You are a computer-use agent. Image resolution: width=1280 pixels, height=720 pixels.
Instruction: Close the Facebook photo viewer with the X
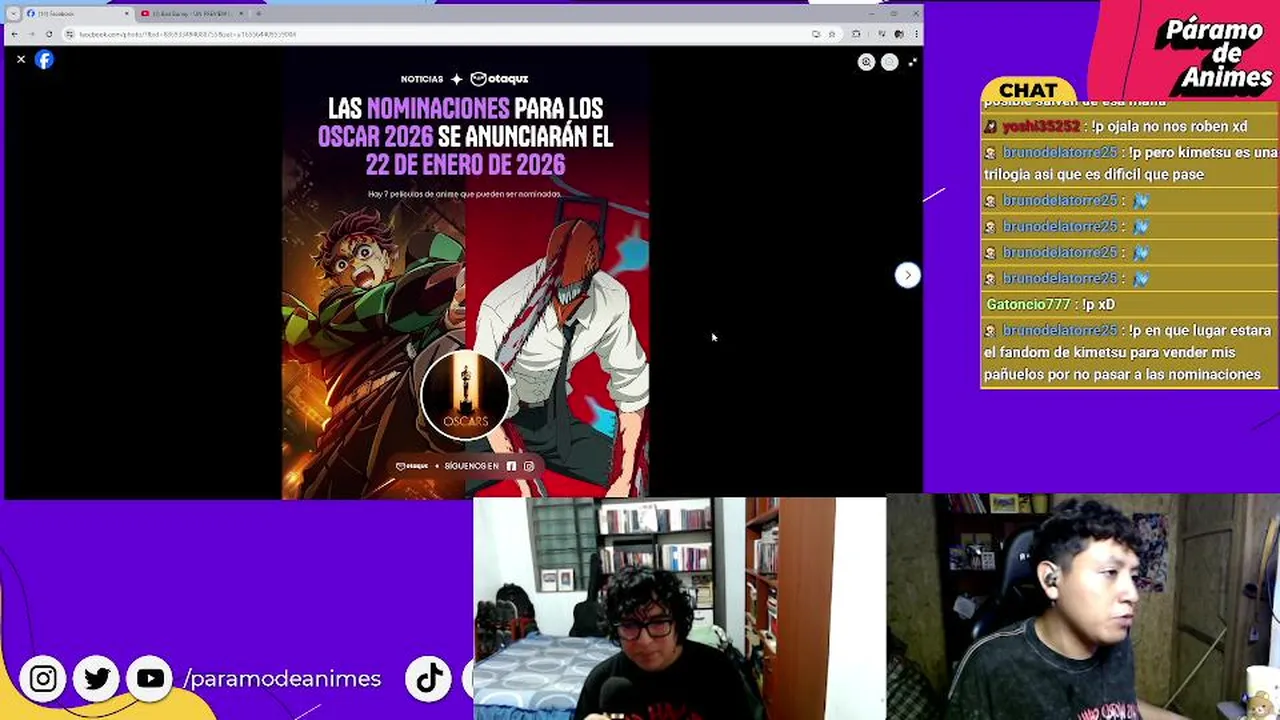(21, 60)
